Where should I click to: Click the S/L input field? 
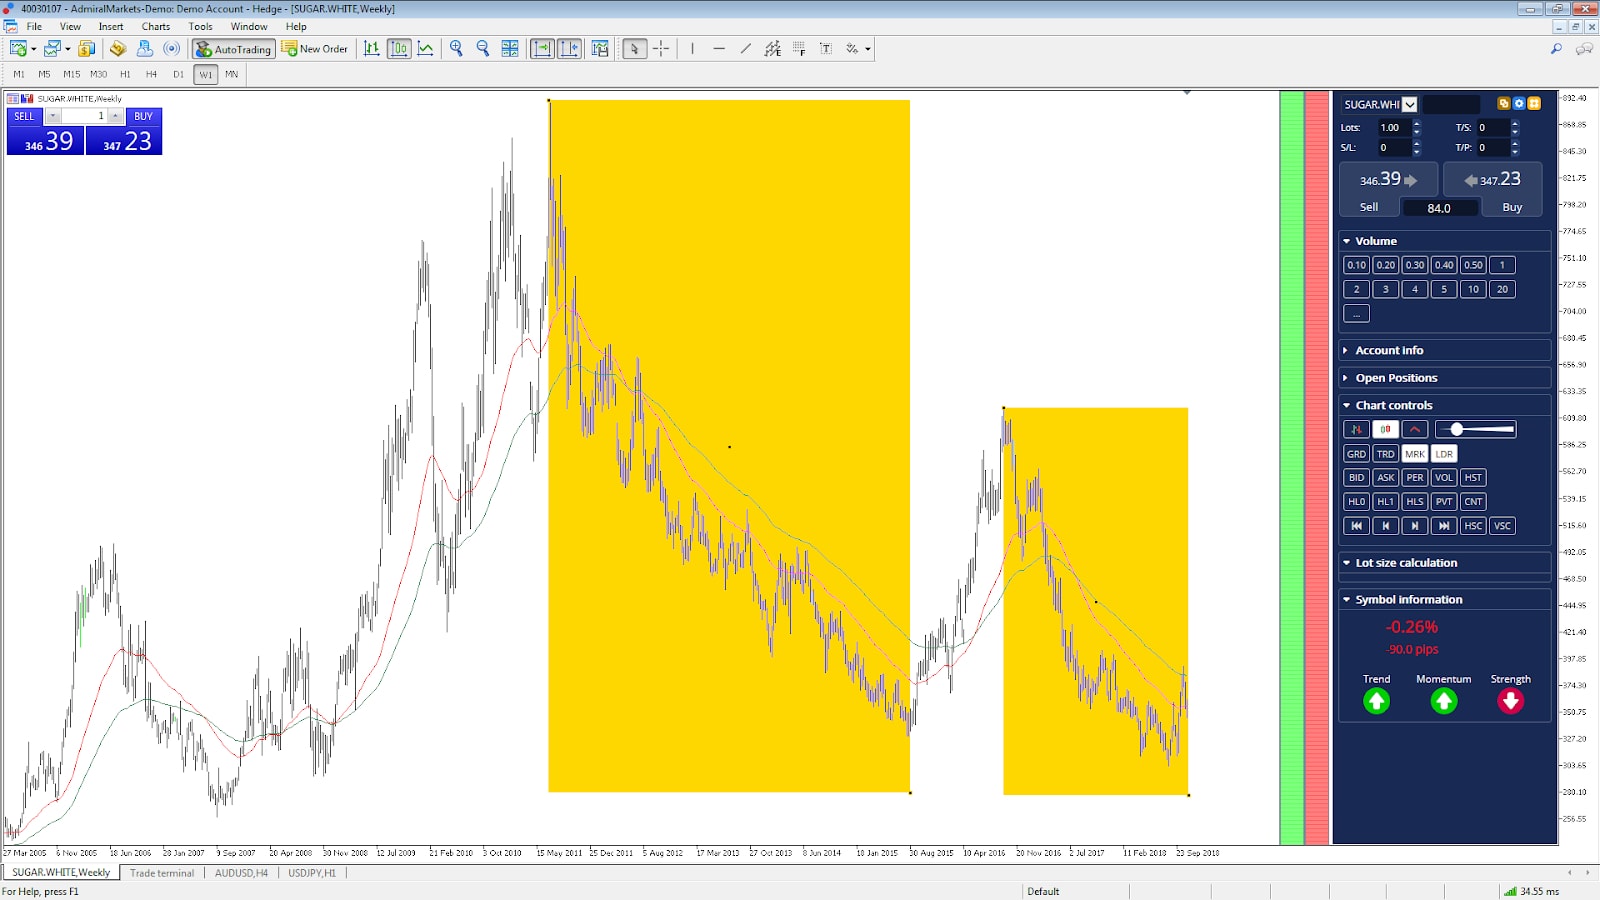click(x=1393, y=148)
